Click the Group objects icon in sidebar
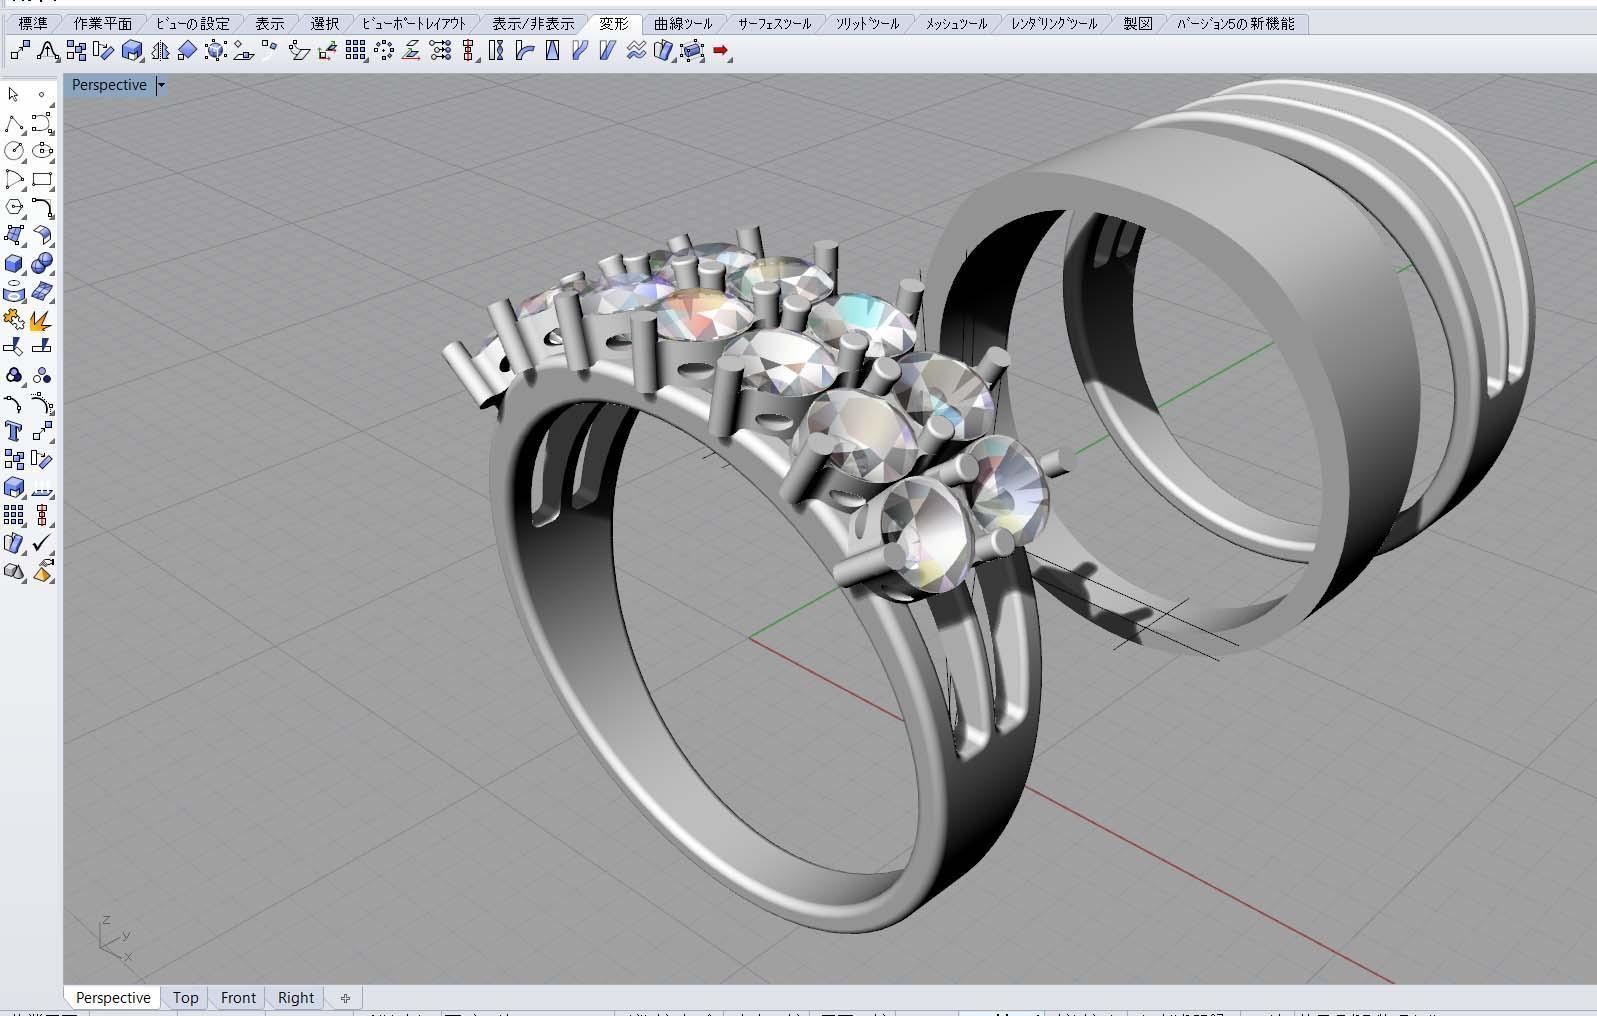Screen dimensions: 1597x1016 [14, 376]
